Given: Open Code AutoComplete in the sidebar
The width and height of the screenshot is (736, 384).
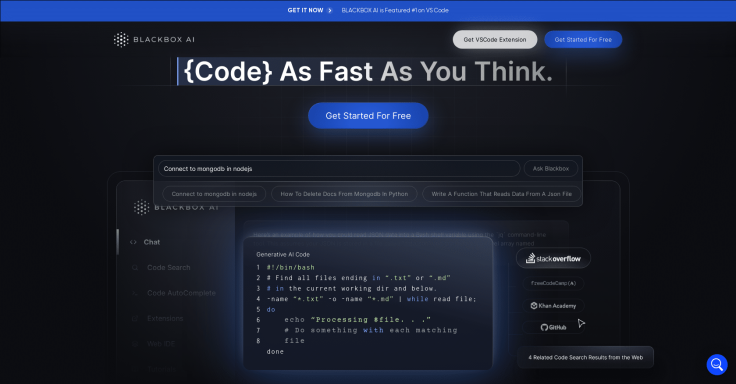Looking at the screenshot, I should (x=181, y=293).
